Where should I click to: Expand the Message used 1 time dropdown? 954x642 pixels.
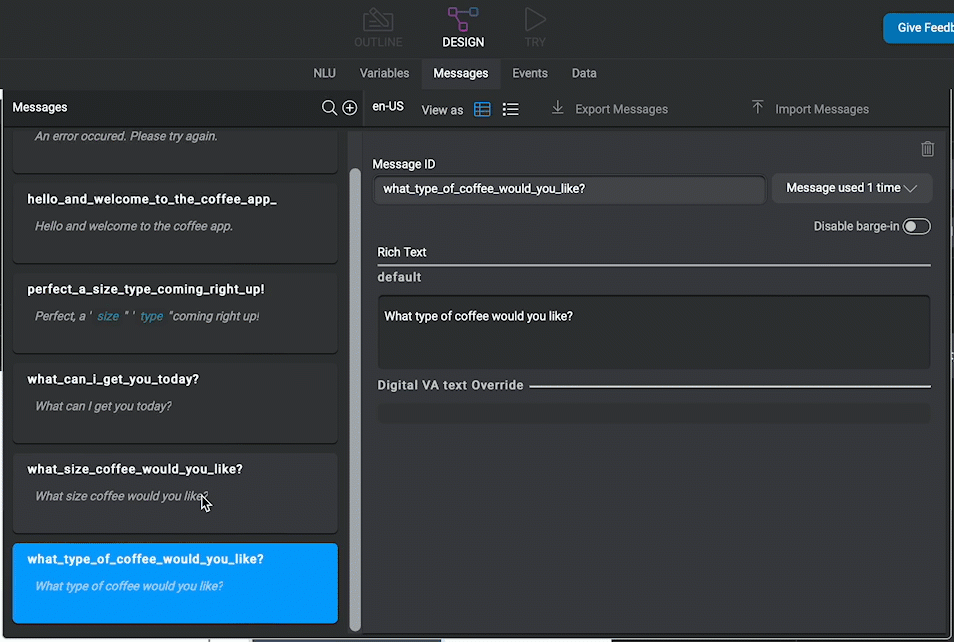pyautogui.click(x=851, y=188)
